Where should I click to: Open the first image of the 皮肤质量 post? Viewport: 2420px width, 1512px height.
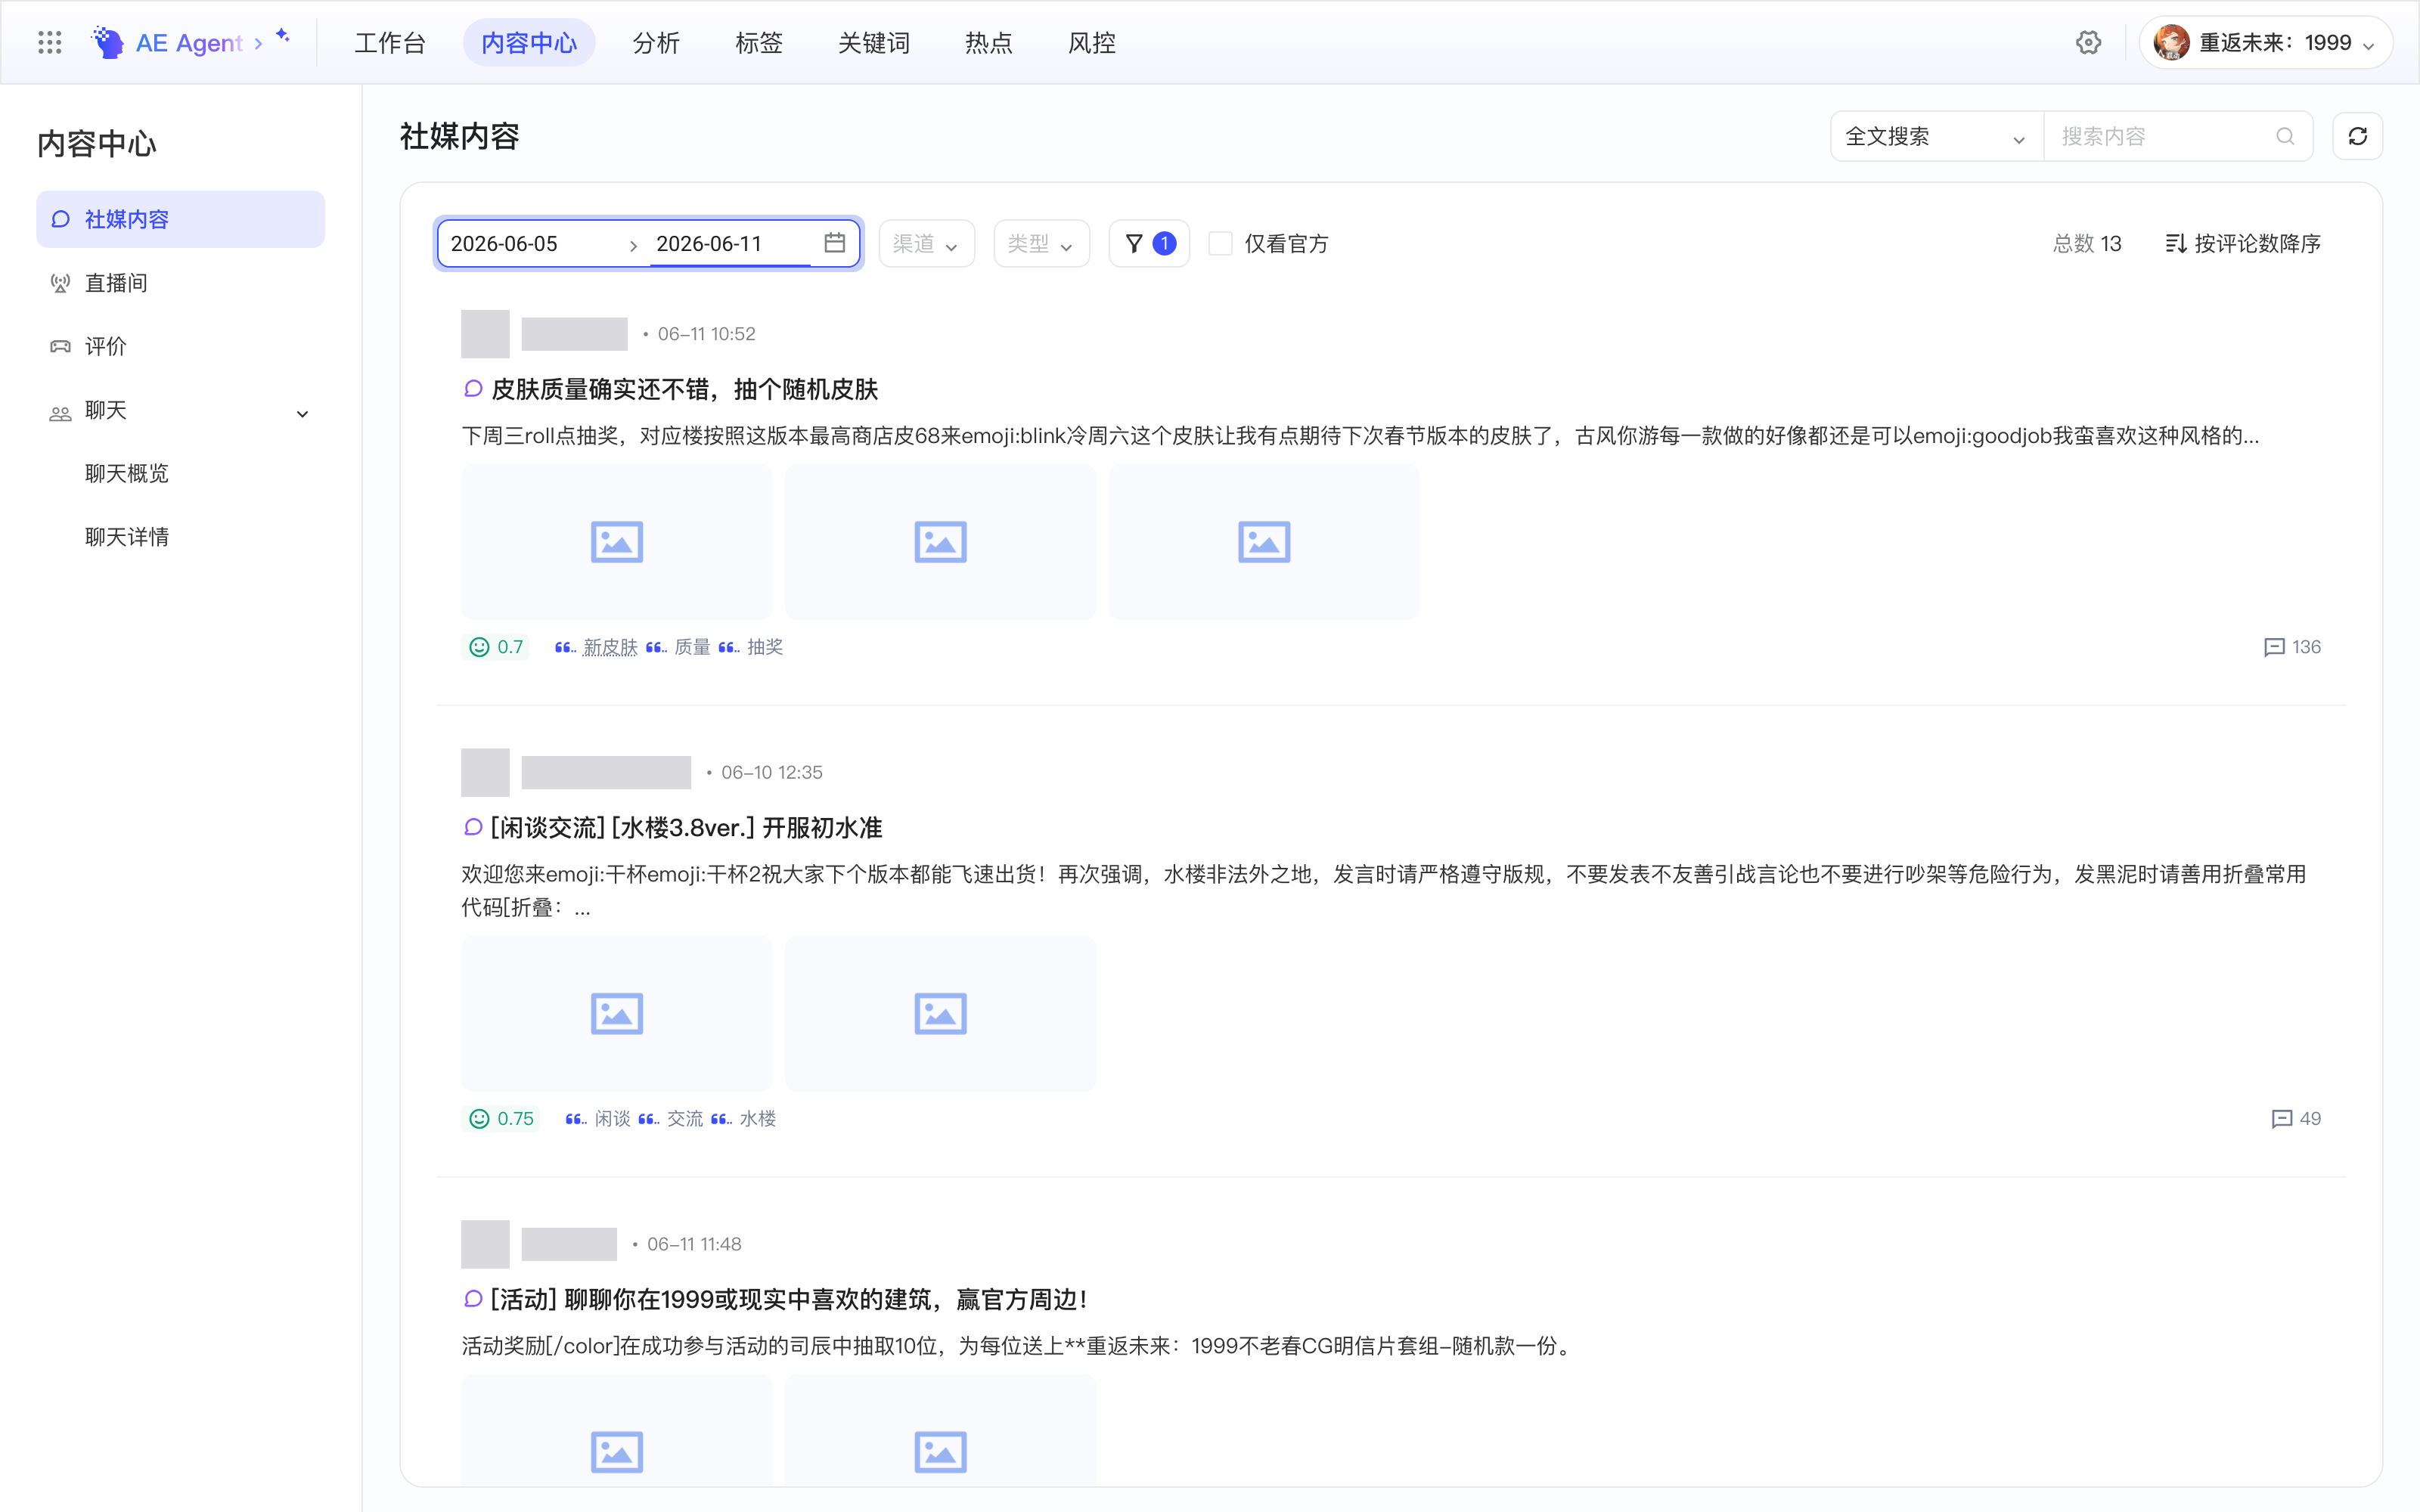pos(616,542)
